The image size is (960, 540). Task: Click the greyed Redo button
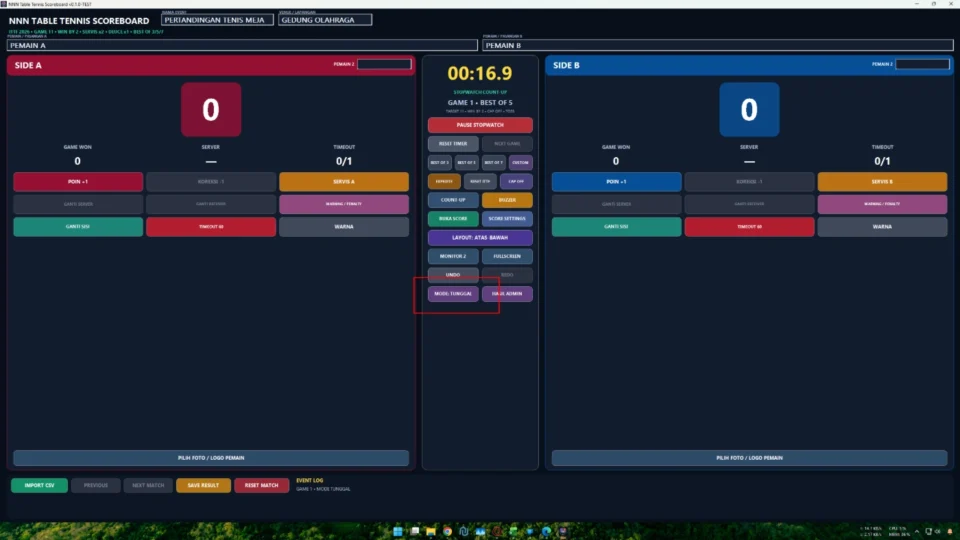507,275
